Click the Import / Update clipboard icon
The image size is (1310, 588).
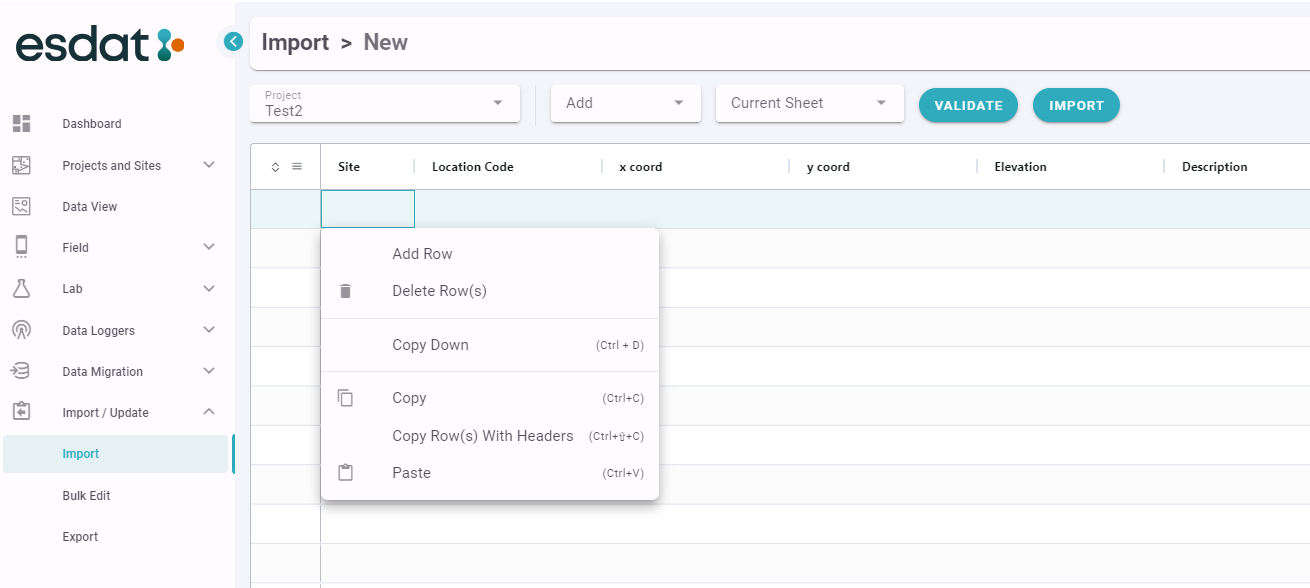click(x=21, y=412)
